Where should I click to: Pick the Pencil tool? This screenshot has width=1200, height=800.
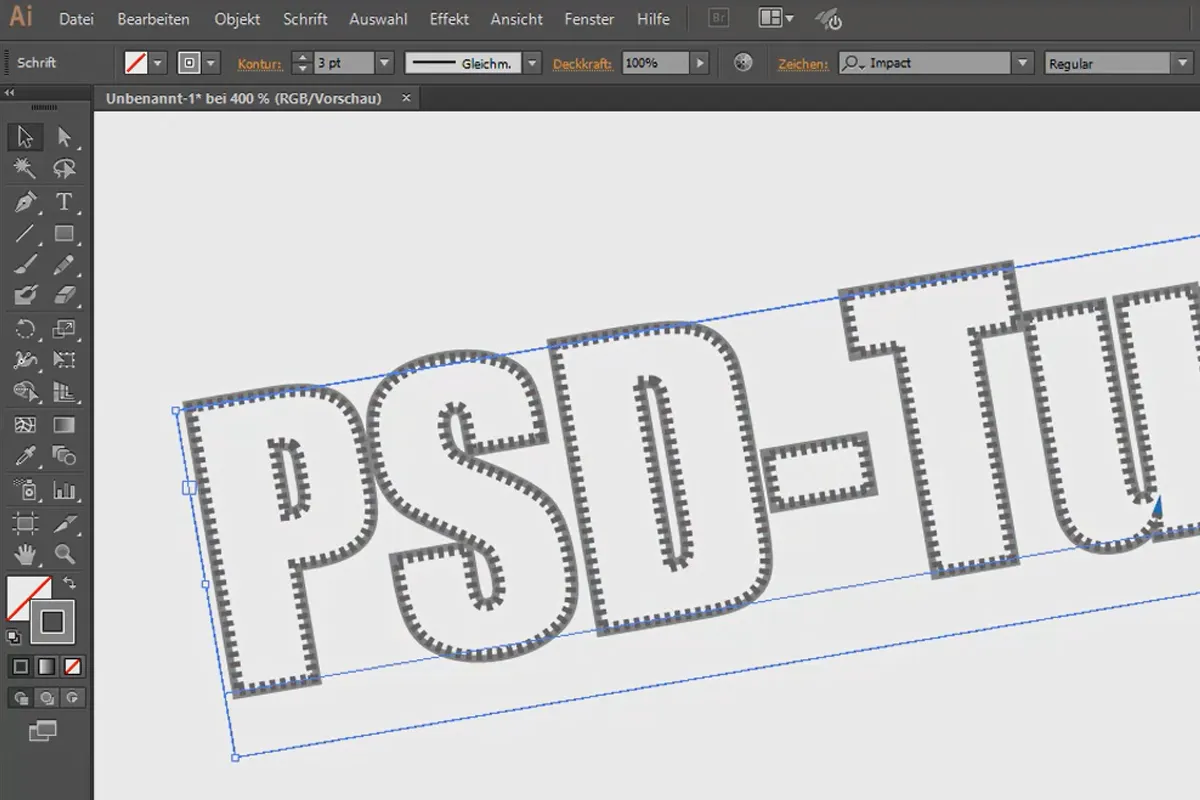pyautogui.click(x=64, y=265)
